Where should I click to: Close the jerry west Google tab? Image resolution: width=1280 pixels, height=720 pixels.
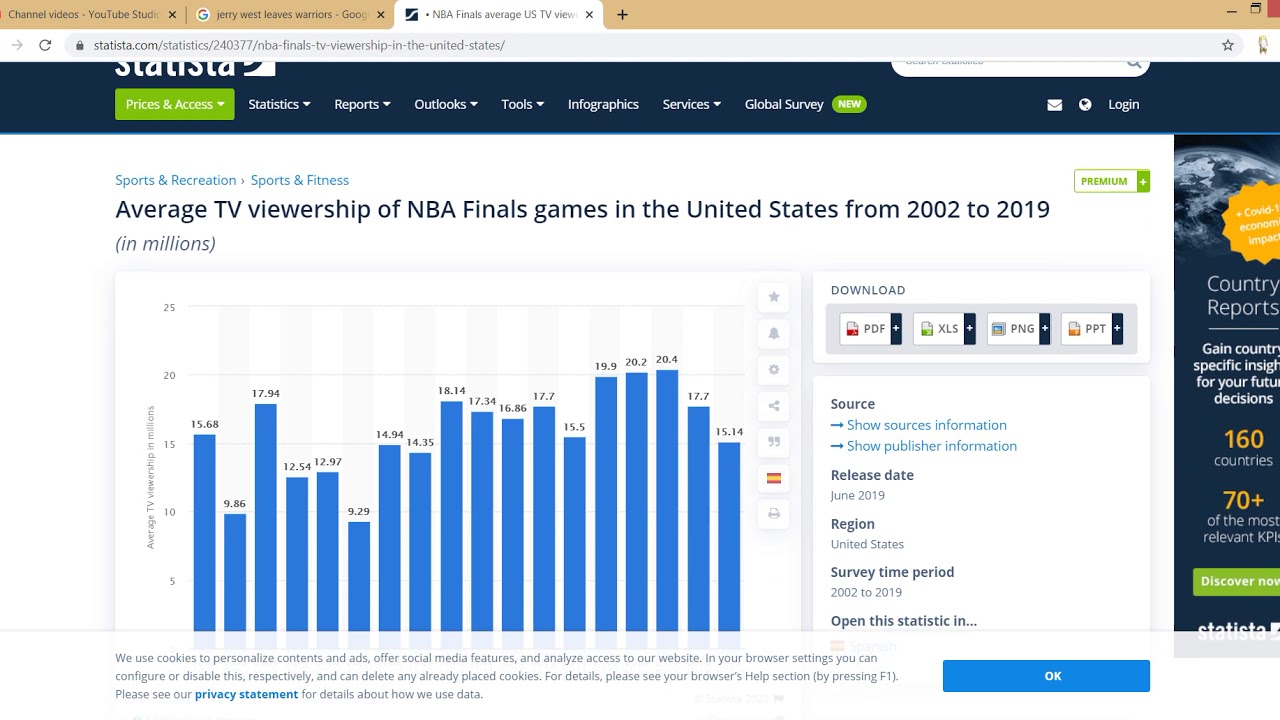click(x=381, y=15)
